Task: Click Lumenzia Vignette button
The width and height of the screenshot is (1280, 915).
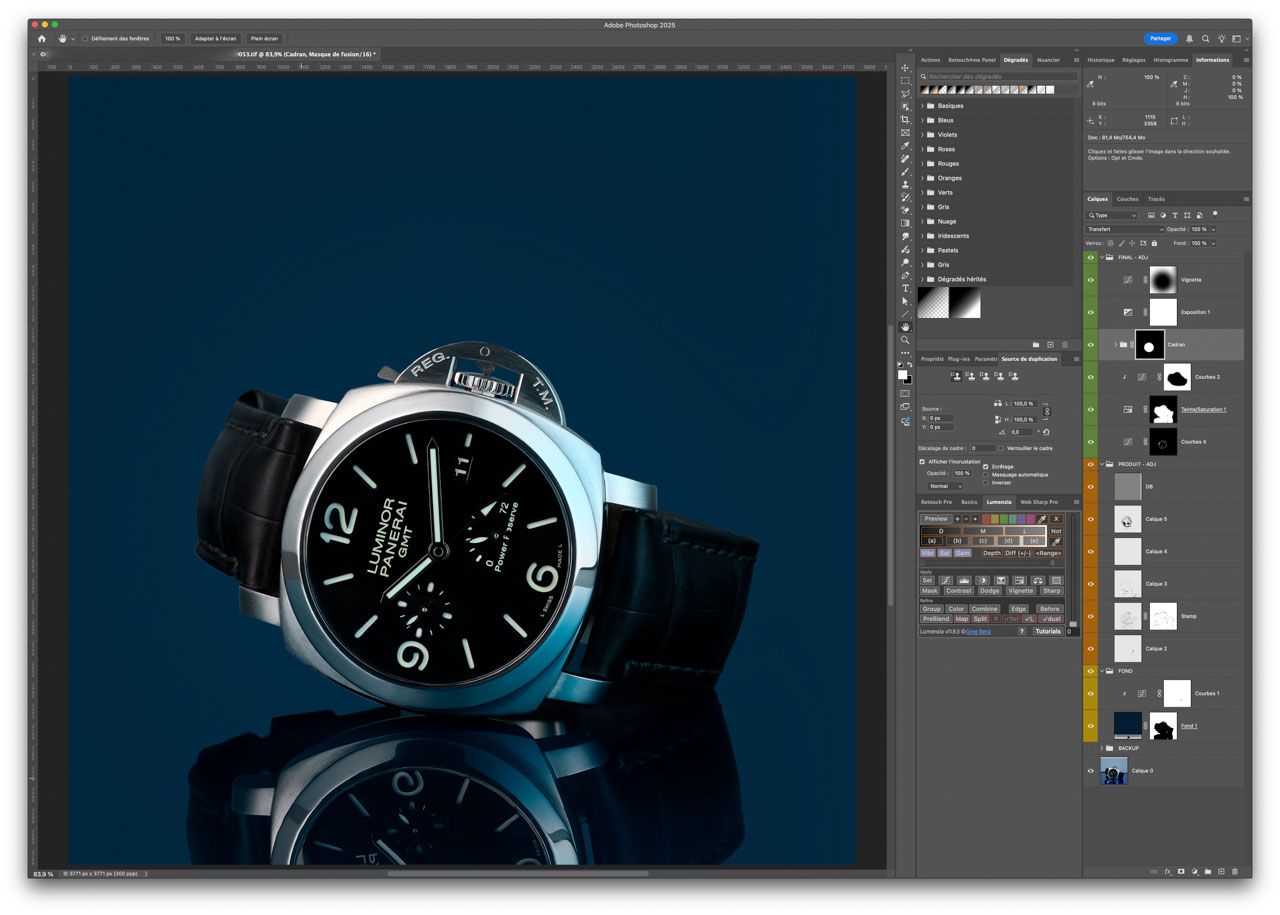Action: coord(1020,591)
